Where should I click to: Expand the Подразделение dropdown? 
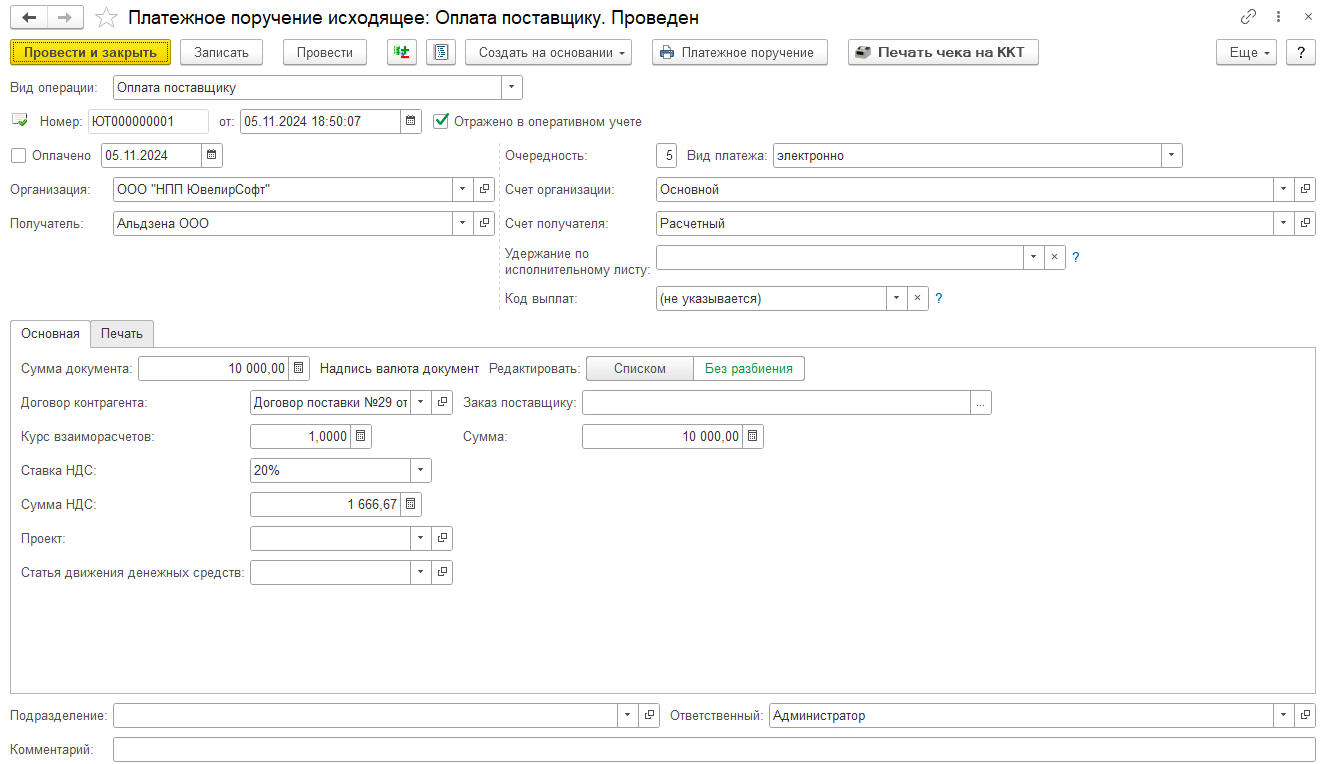click(x=628, y=716)
